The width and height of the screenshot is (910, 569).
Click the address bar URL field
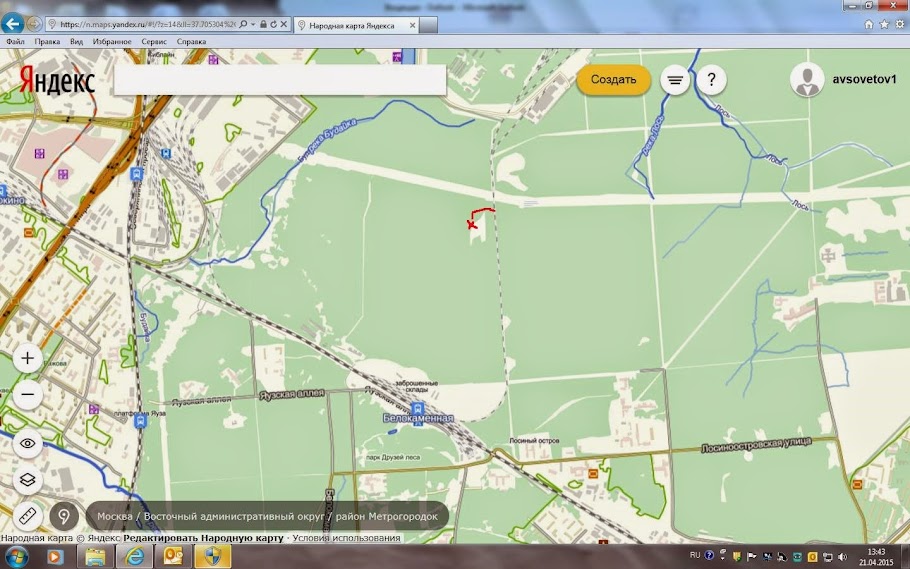[x=148, y=24]
